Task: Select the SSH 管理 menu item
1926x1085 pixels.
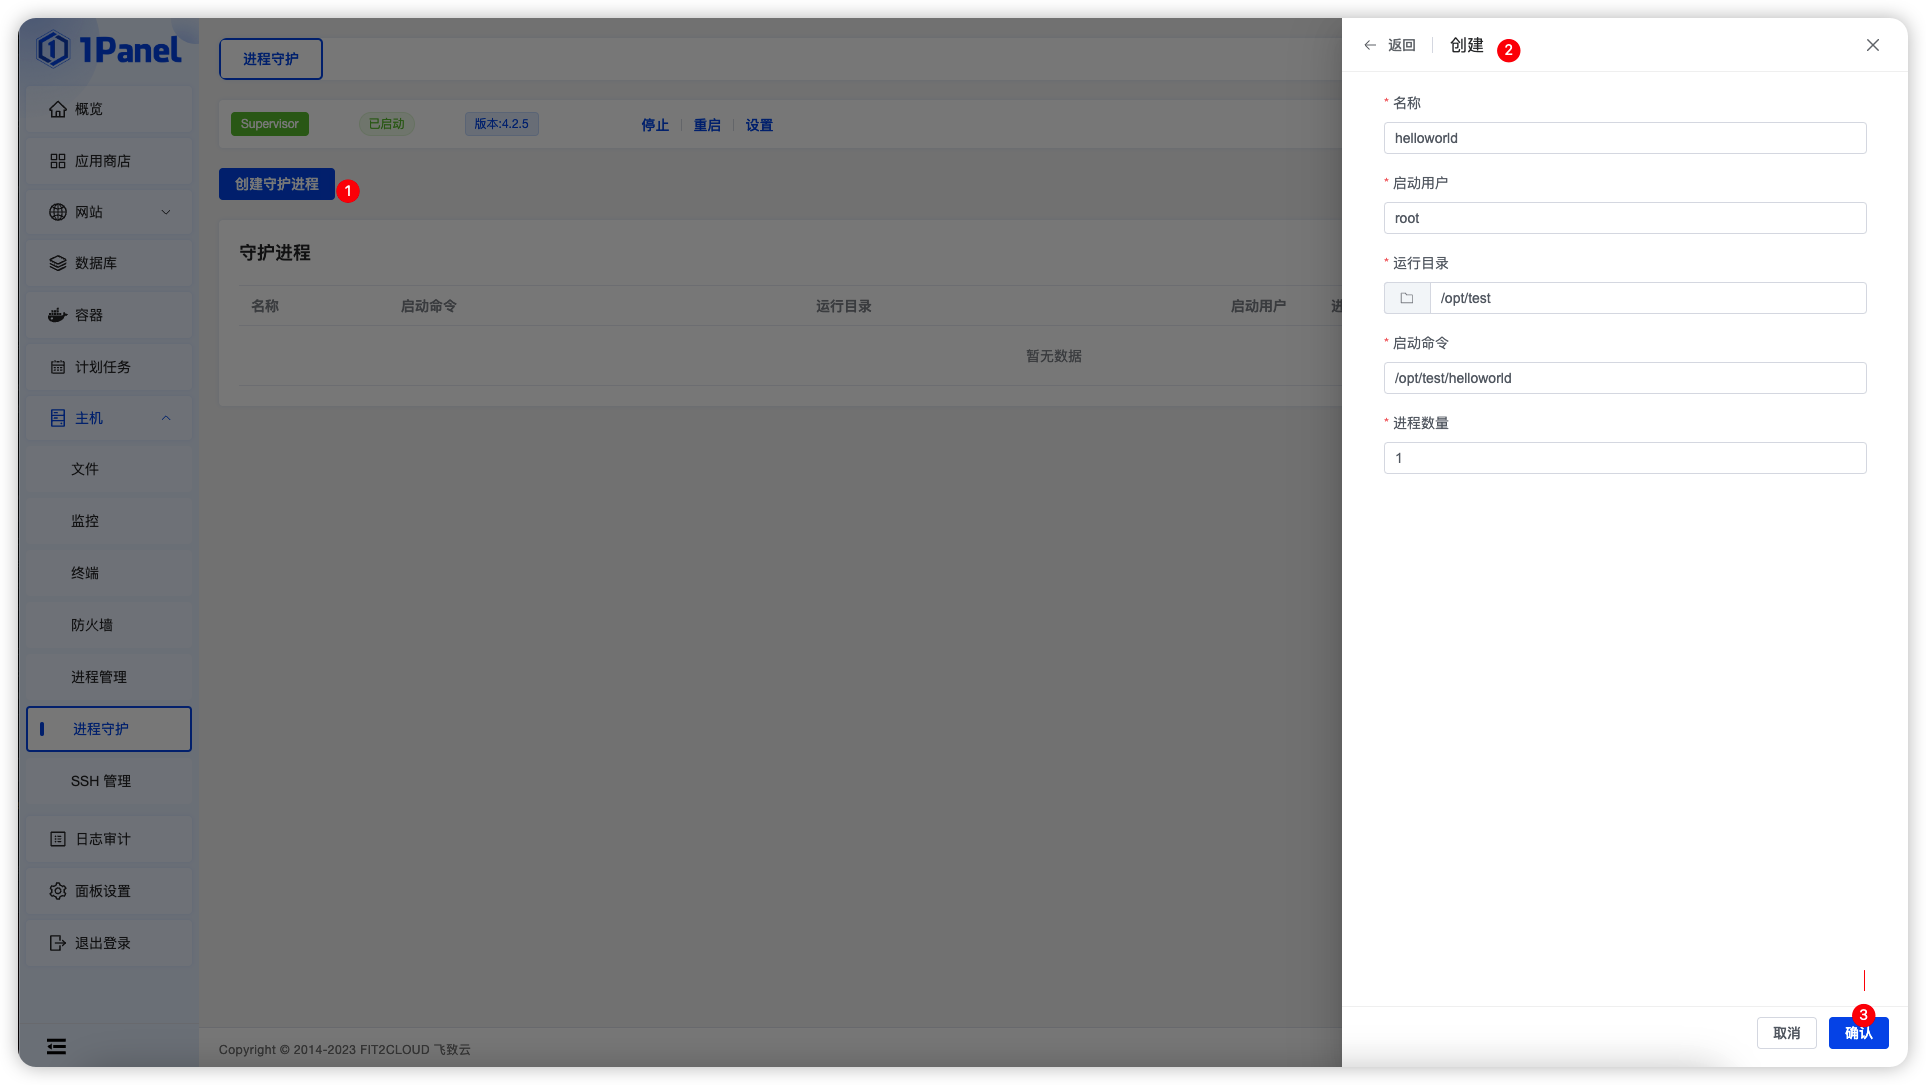Action: coord(100,780)
